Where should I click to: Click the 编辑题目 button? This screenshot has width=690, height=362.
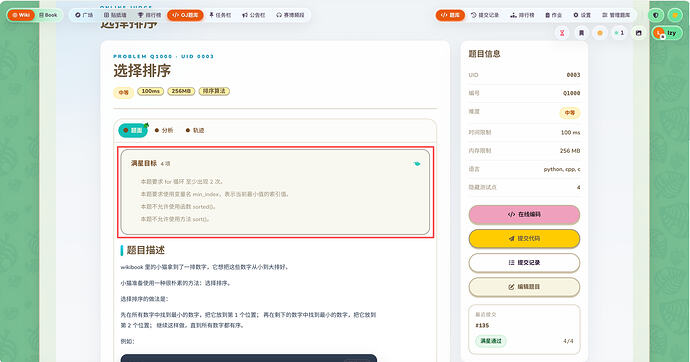click(x=524, y=287)
